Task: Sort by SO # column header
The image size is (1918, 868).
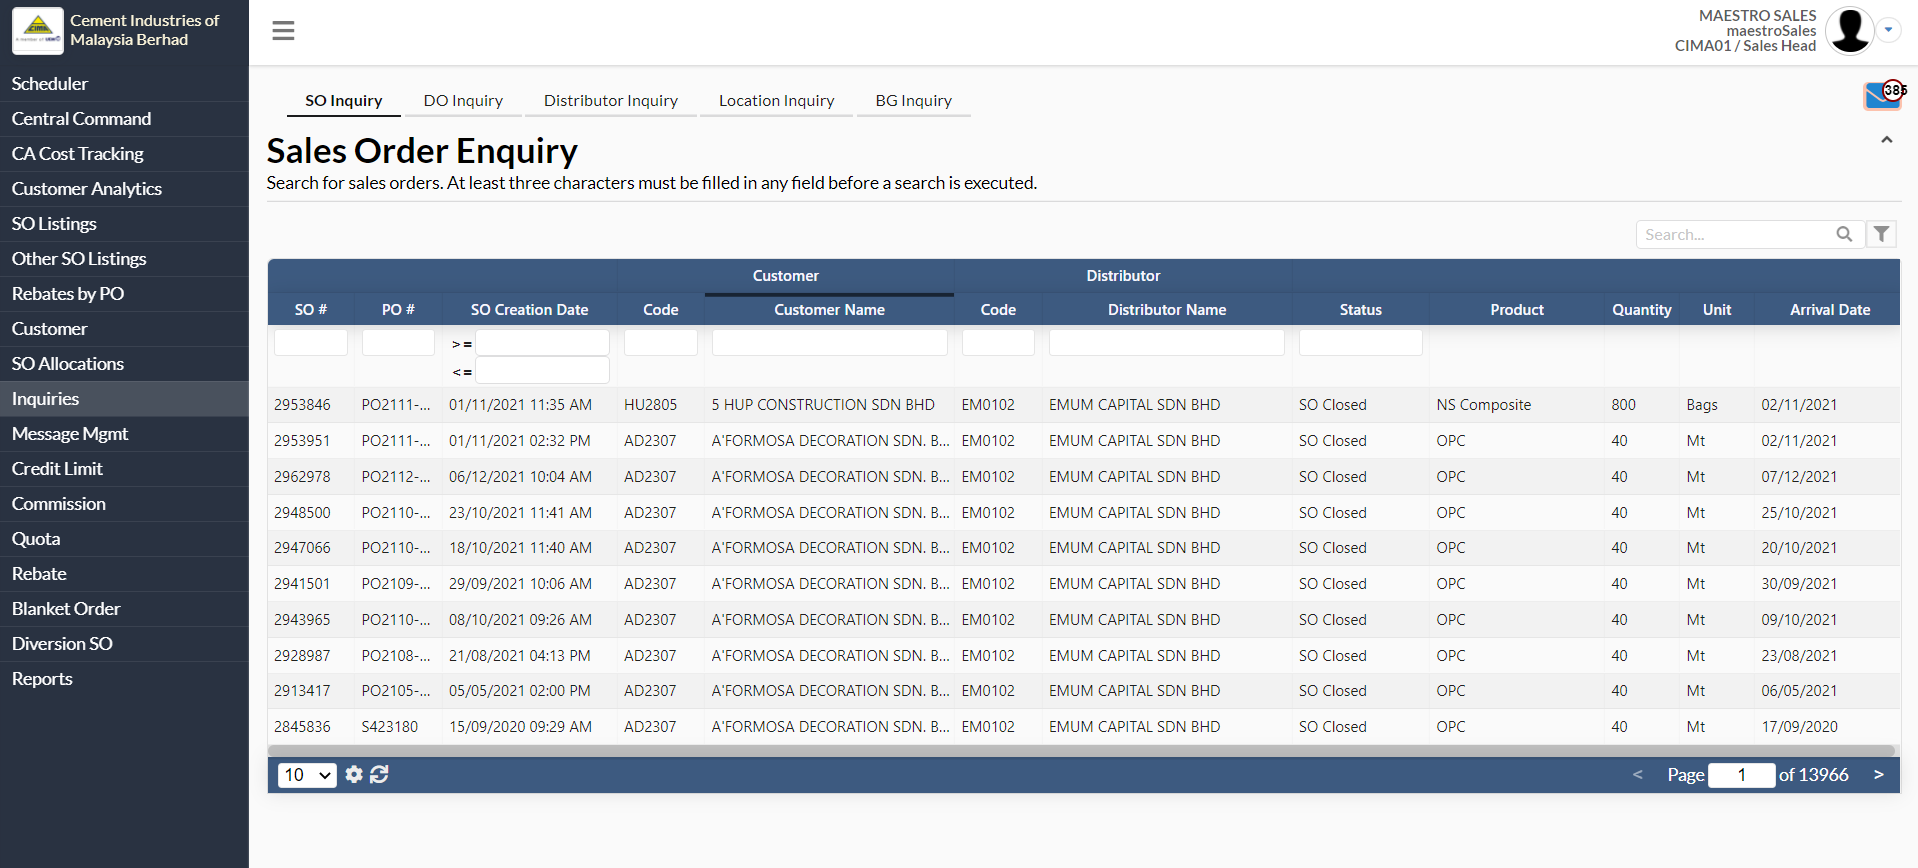Action: point(311,310)
